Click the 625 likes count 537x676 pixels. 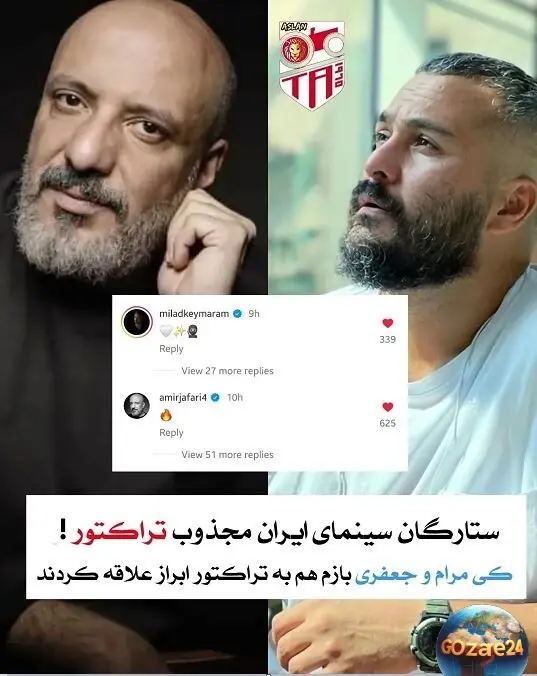tap(387, 423)
